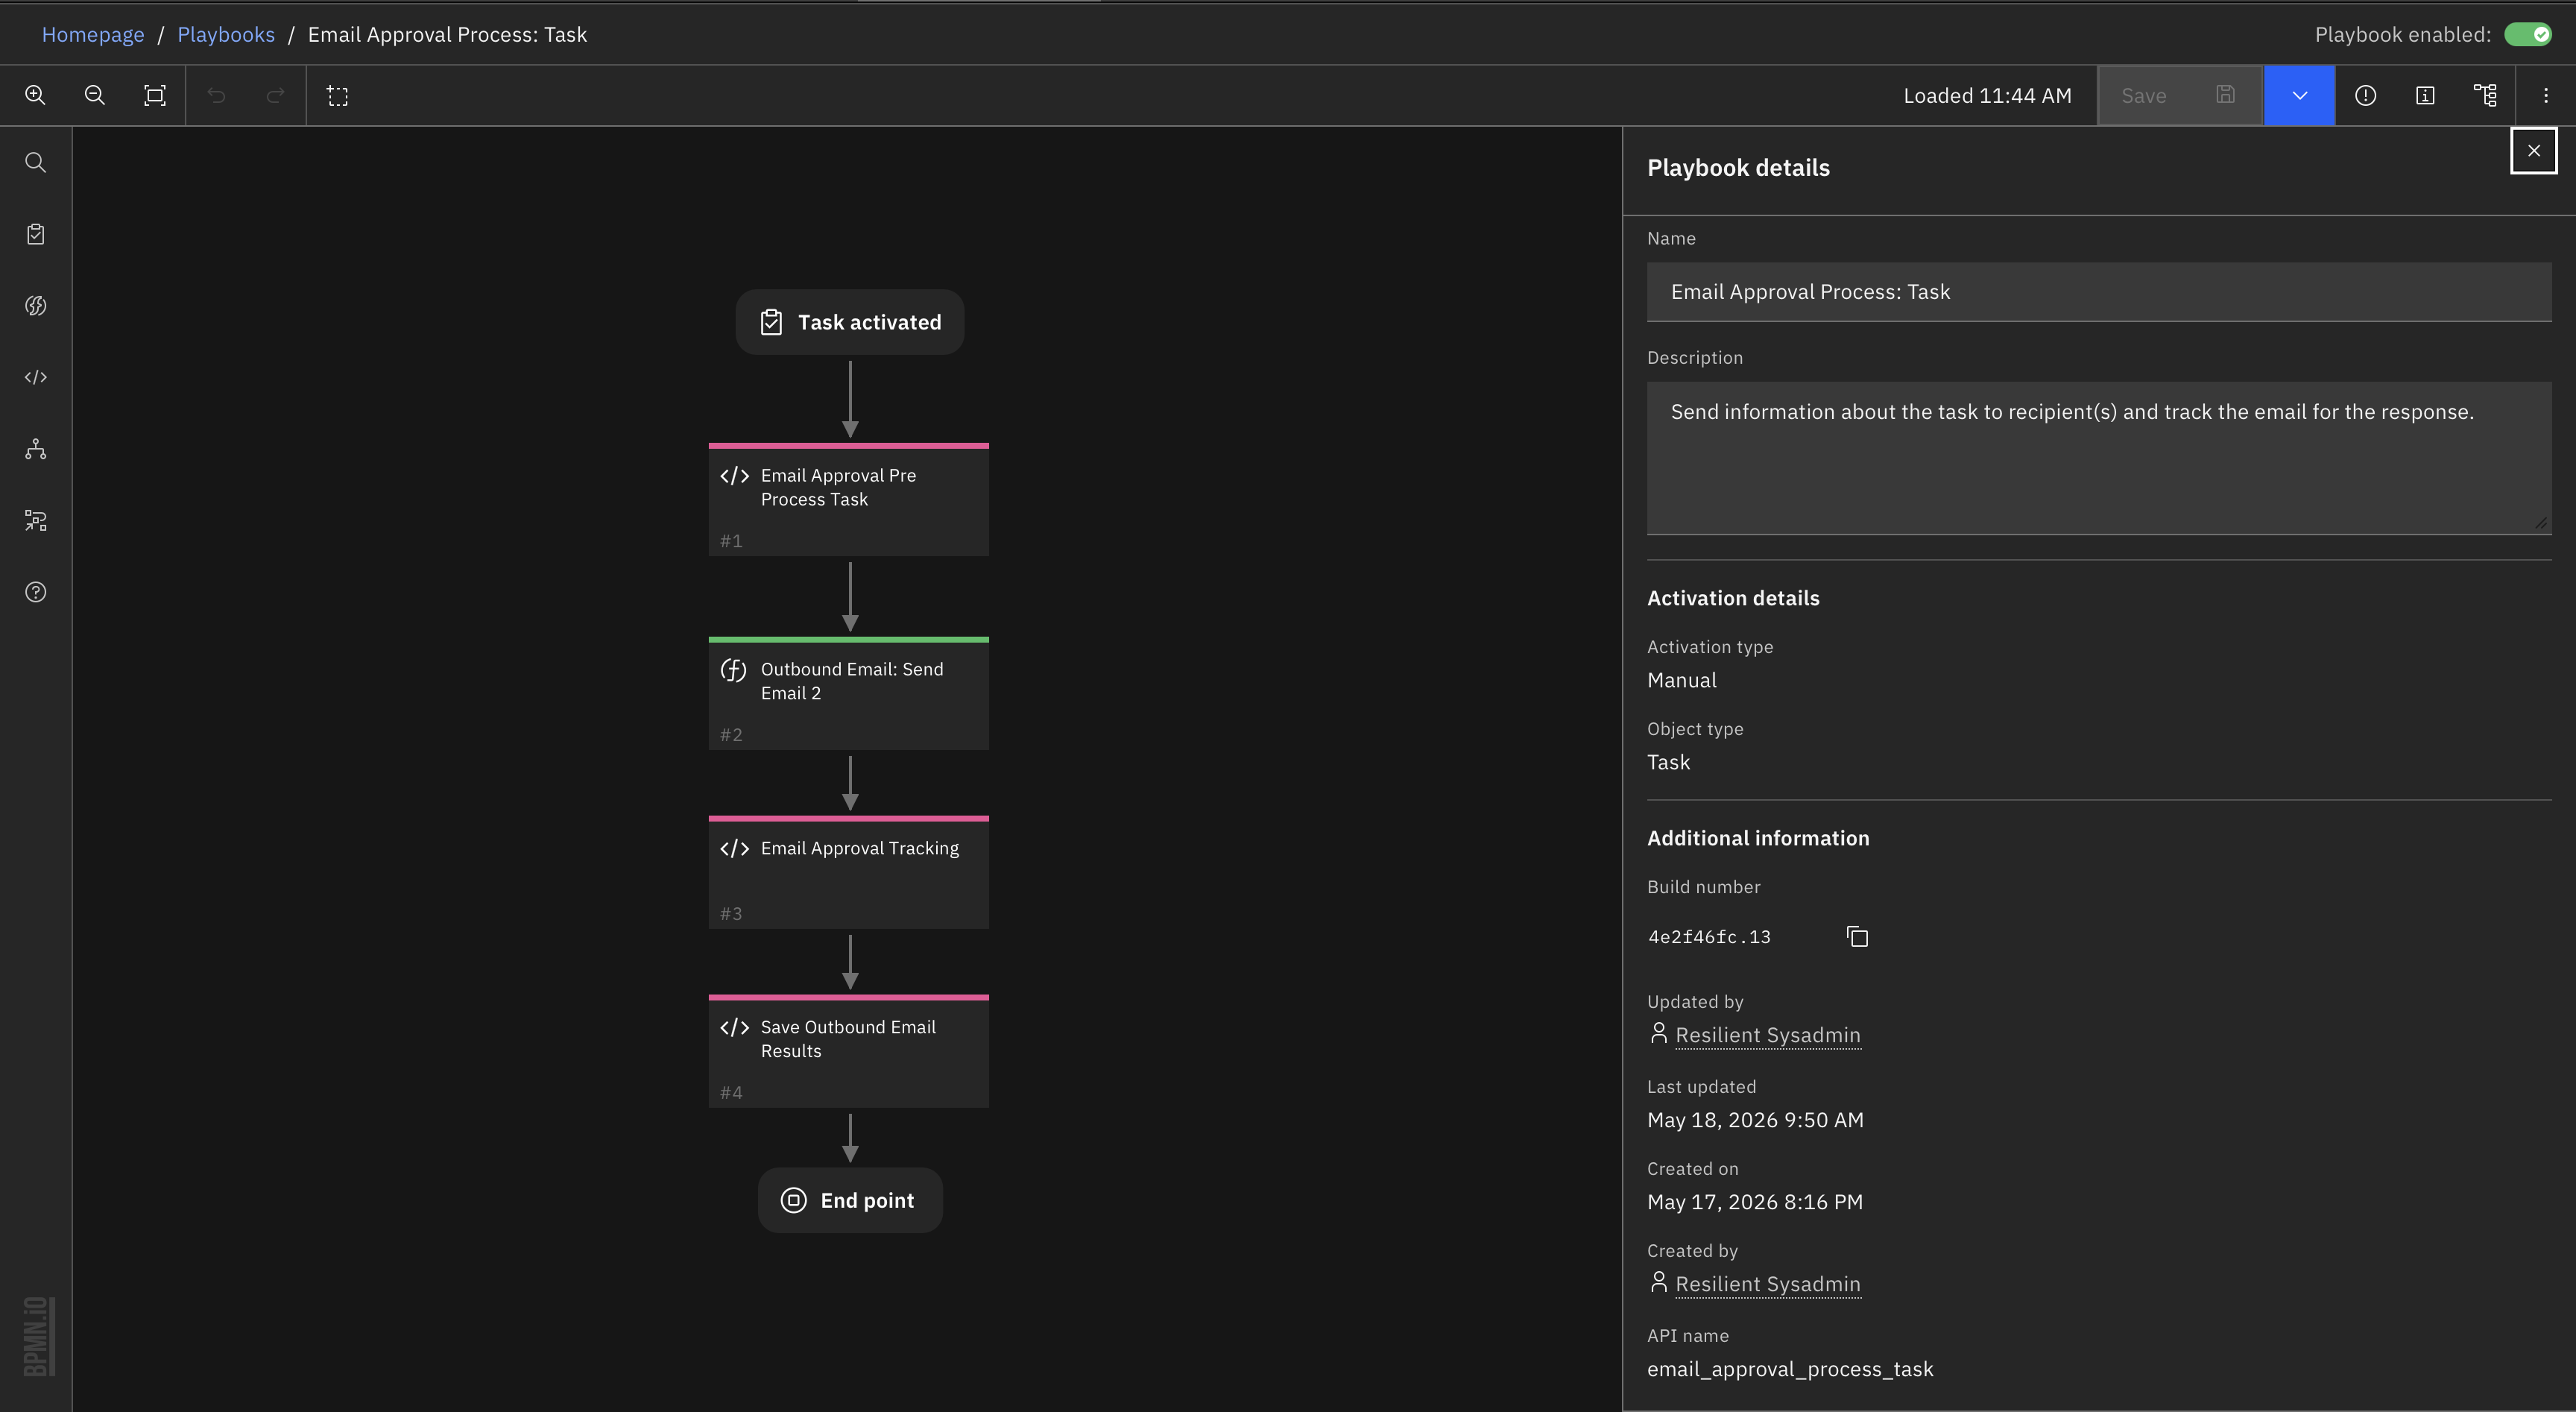Image resolution: width=2576 pixels, height=1412 pixels.
Task: Click the playbook Name input field
Action: coord(2099,292)
